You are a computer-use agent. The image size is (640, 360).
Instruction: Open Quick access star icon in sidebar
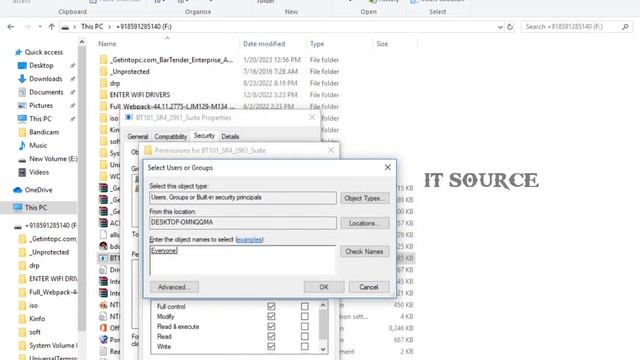pyautogui.click(x=18, y=52)
